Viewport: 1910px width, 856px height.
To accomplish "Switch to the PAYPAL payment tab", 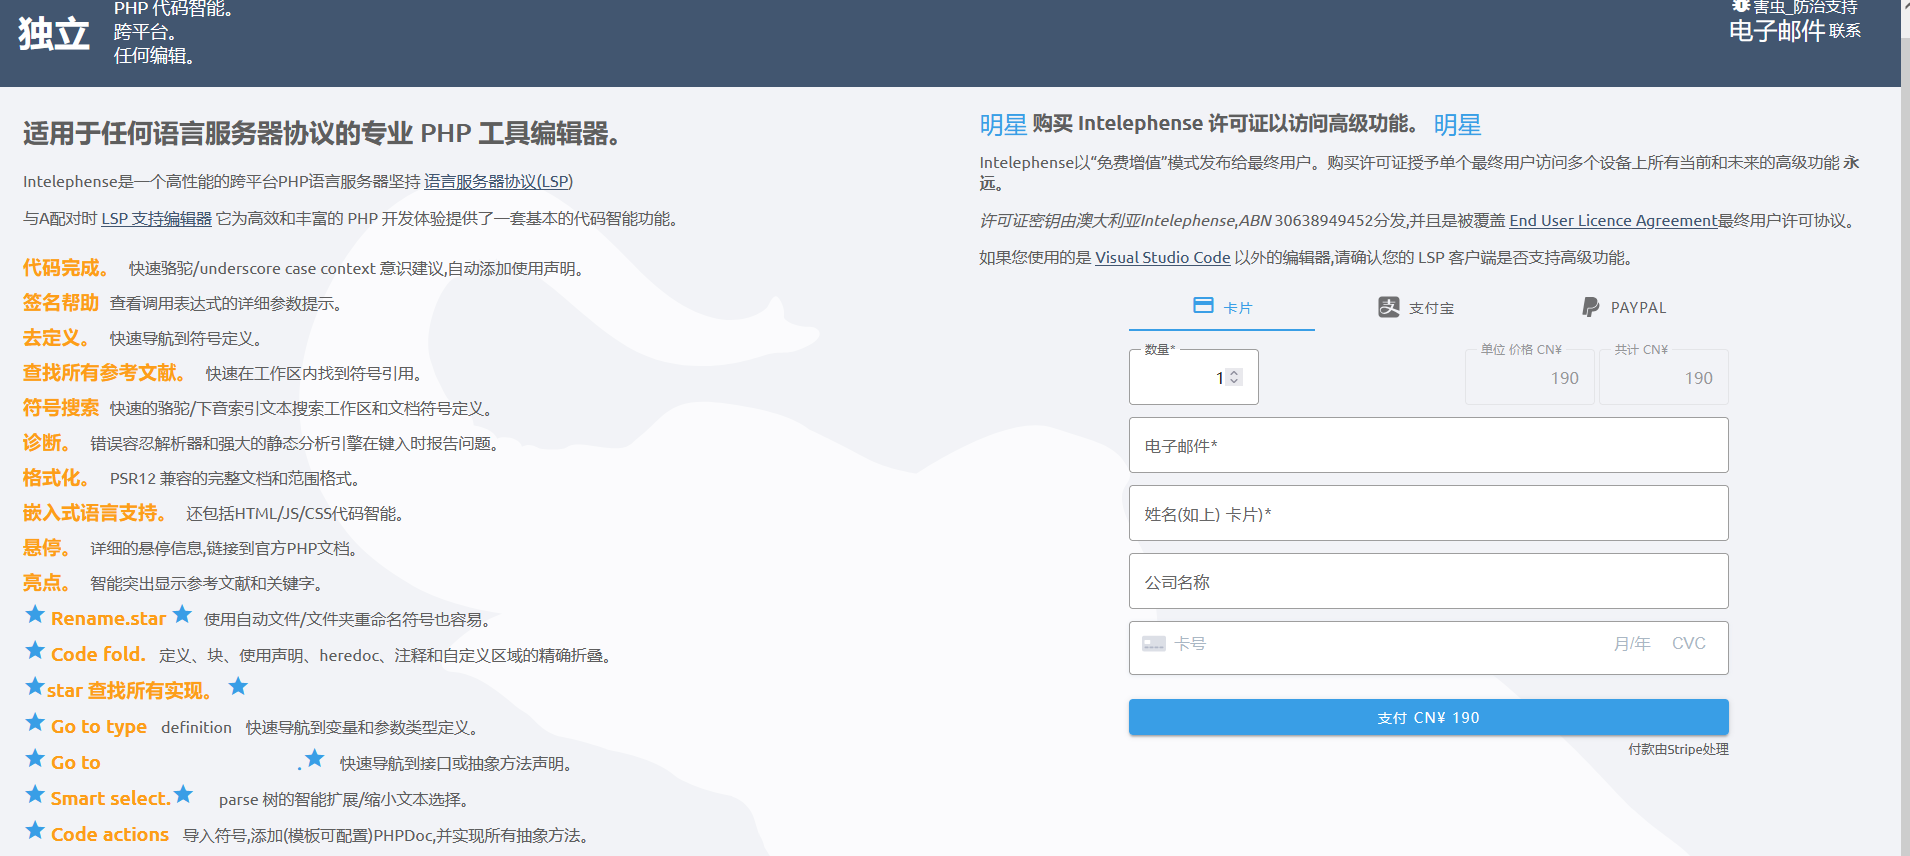I will (1624, 307).
